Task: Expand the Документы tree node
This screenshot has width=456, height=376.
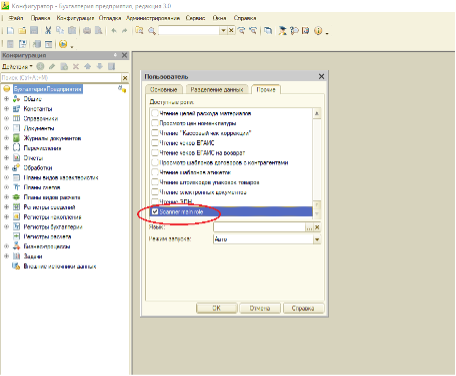Action: click(x=6, y=128)
